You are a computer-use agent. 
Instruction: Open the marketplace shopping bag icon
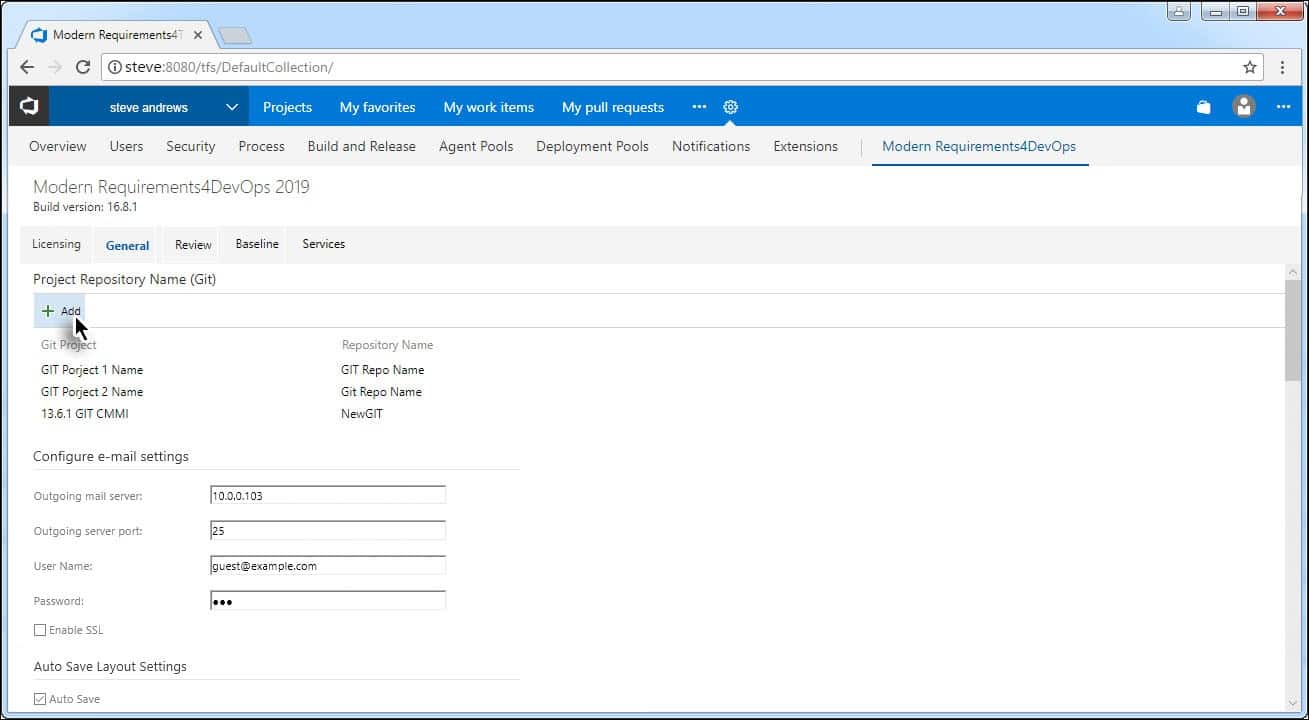[x=1204, y=107]
